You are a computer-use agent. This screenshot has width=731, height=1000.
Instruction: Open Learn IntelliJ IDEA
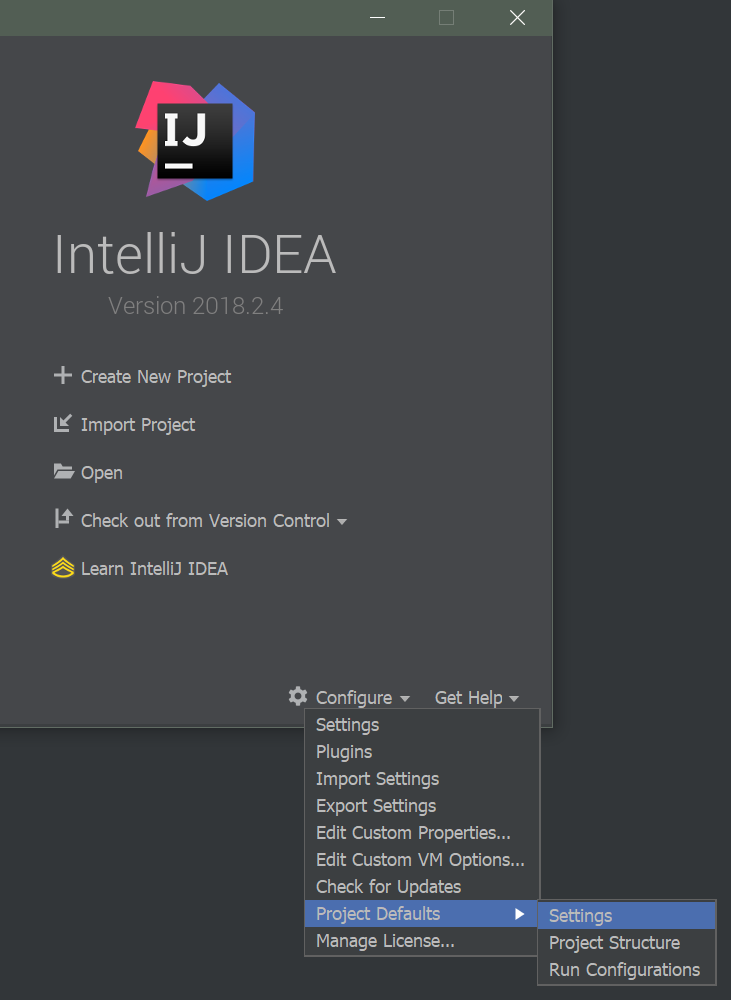154,569
